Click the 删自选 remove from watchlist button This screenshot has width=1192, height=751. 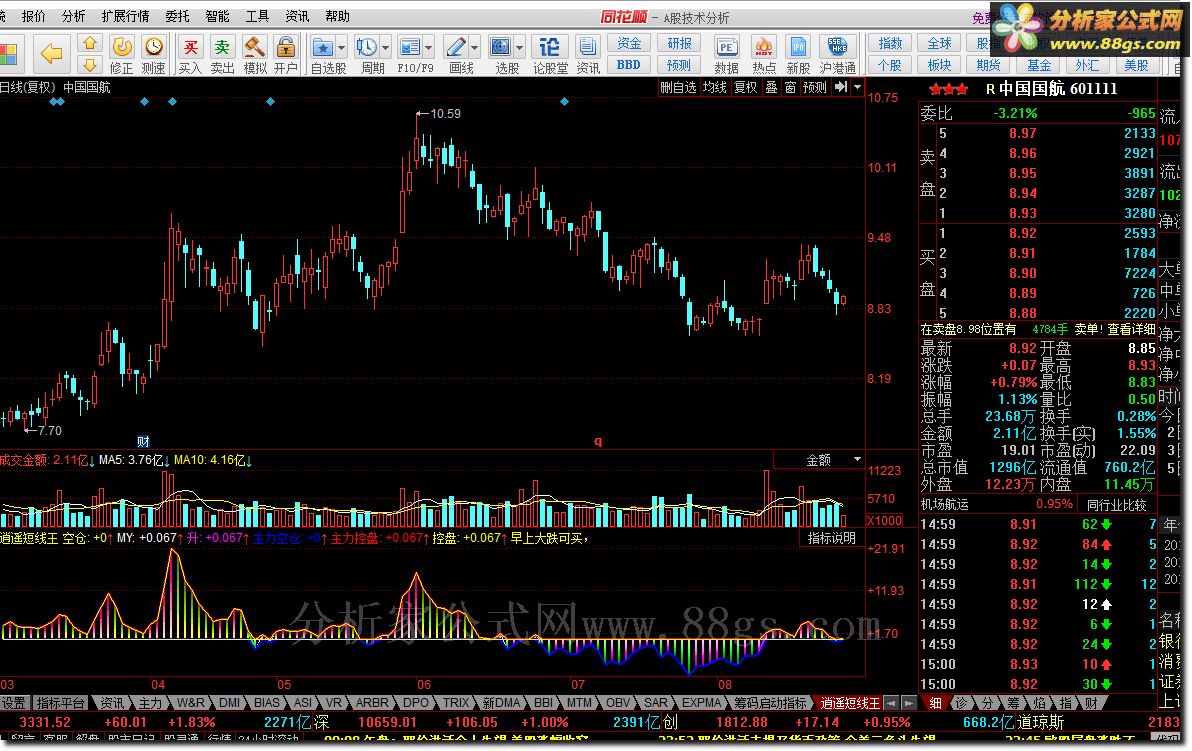tap(678, 87)
